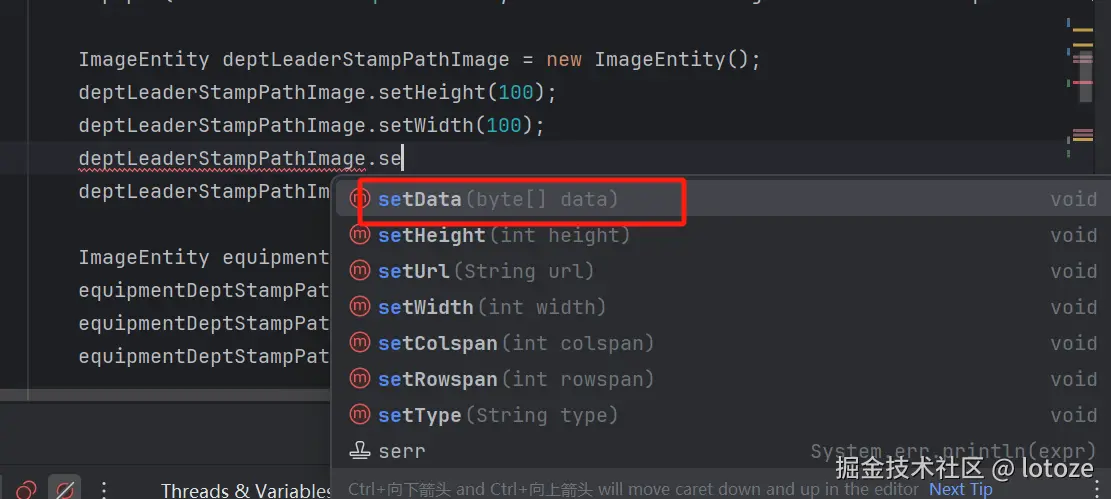Click the method icon beside setUrl
This screenshot has height=499, width=1111.
click(359, 271)
